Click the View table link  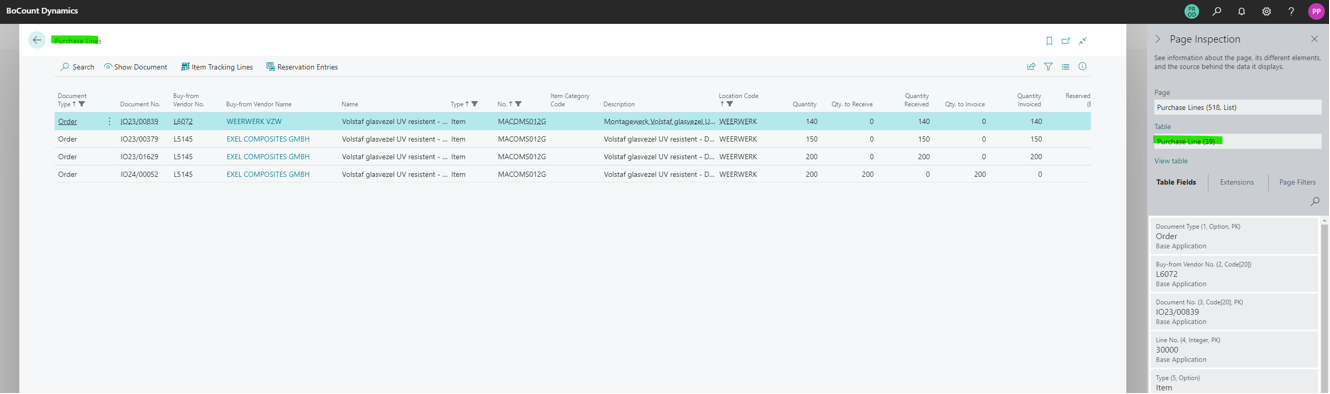click(x=1171, y=161)
